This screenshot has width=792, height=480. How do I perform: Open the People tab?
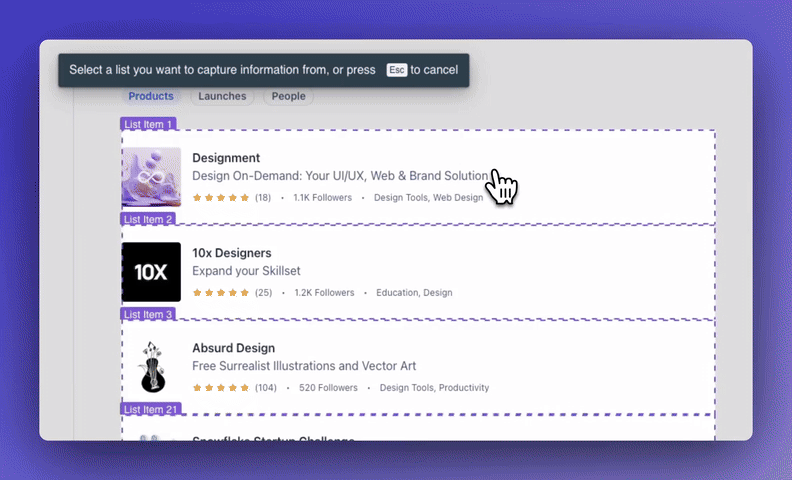[x=288, y=96]
